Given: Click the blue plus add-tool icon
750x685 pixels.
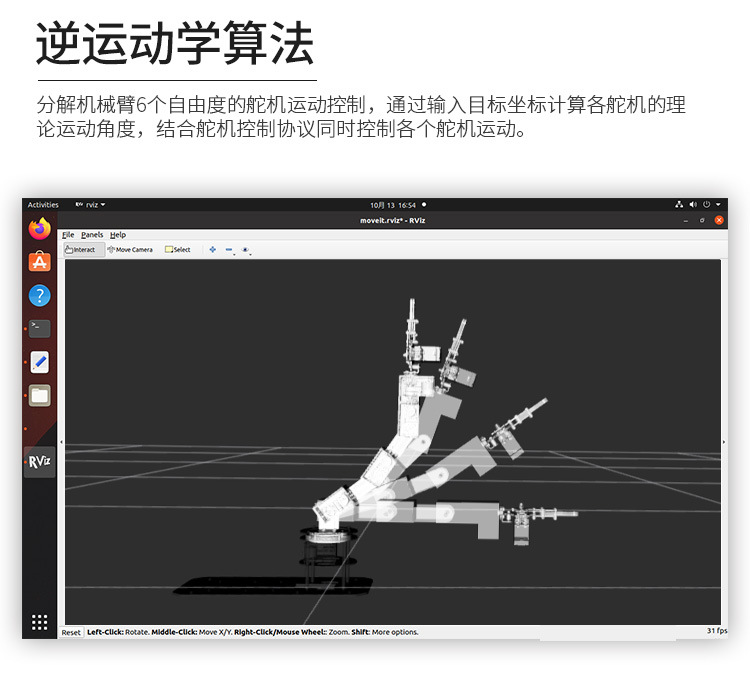Looking at the screenshot, I should pos(213,250).
